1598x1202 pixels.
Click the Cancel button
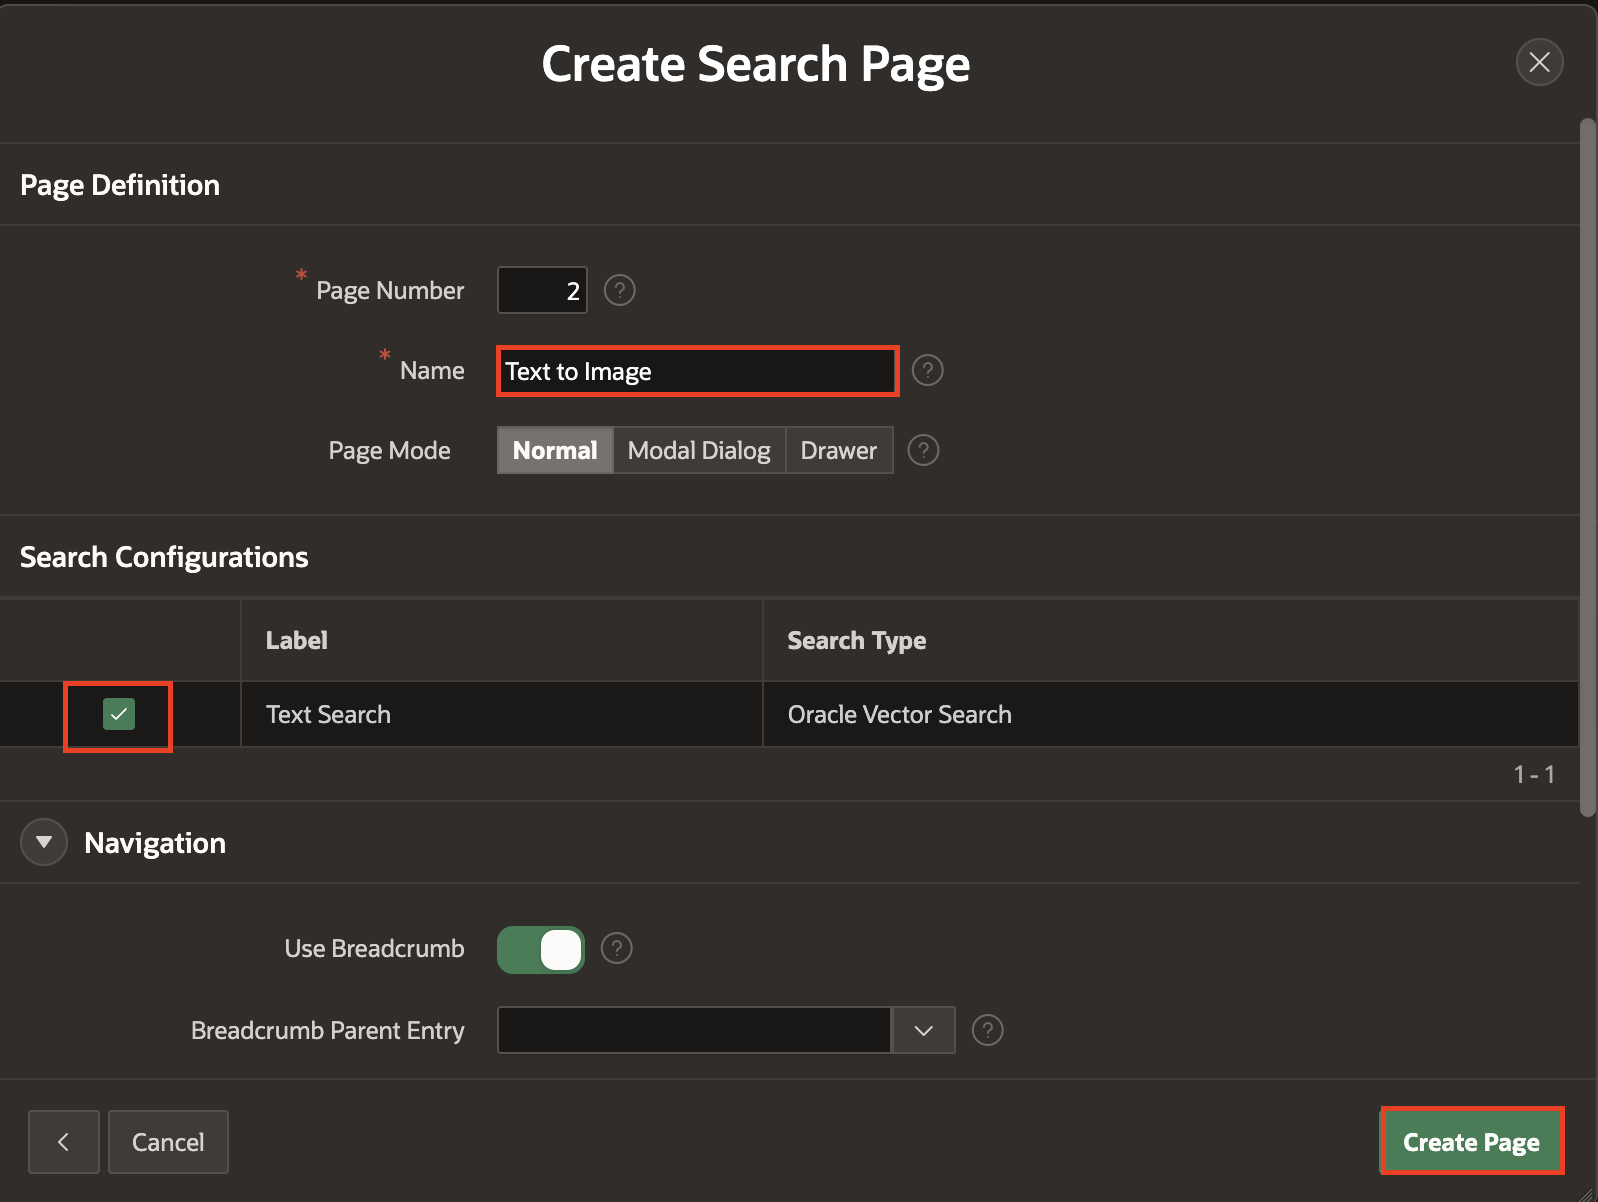point(168,1142)
